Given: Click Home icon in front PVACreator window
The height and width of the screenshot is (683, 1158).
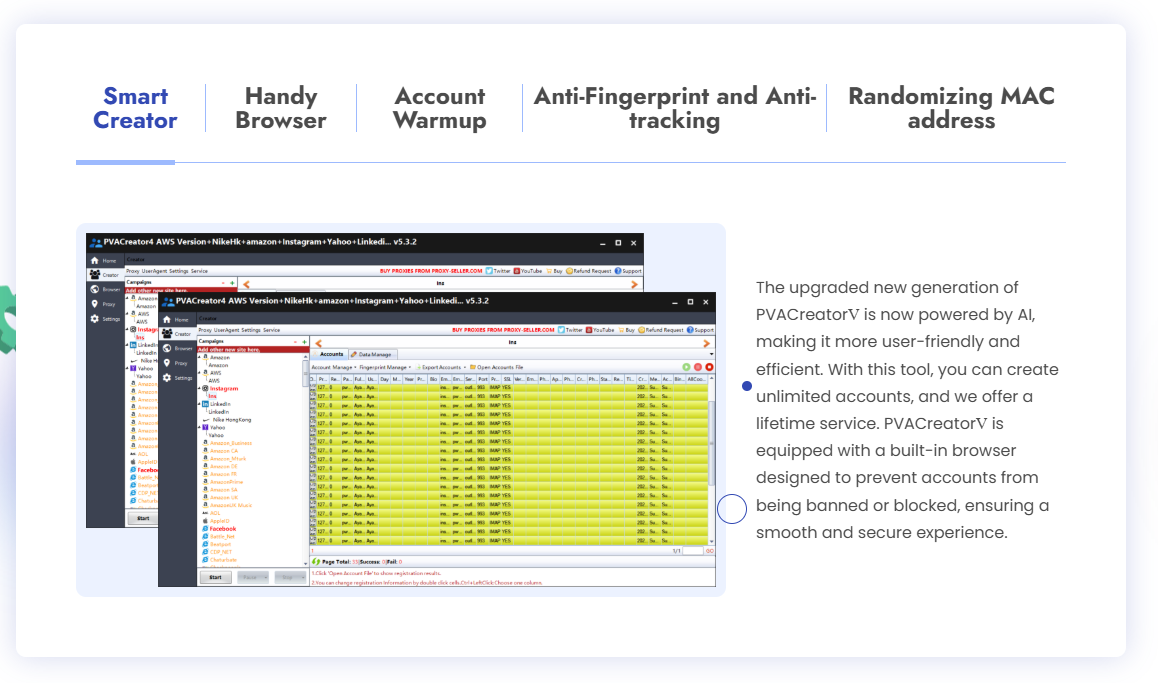Looking at the screenshot, I should point(167,320).
